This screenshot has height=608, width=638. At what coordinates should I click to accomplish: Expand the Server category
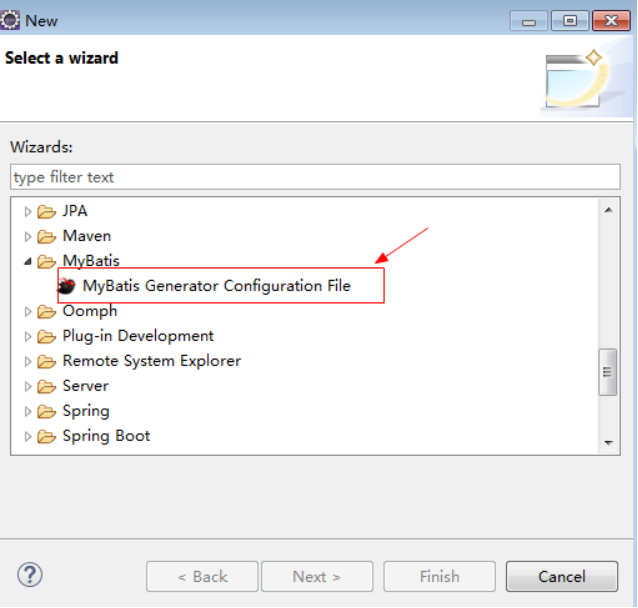tap(27, 387)
